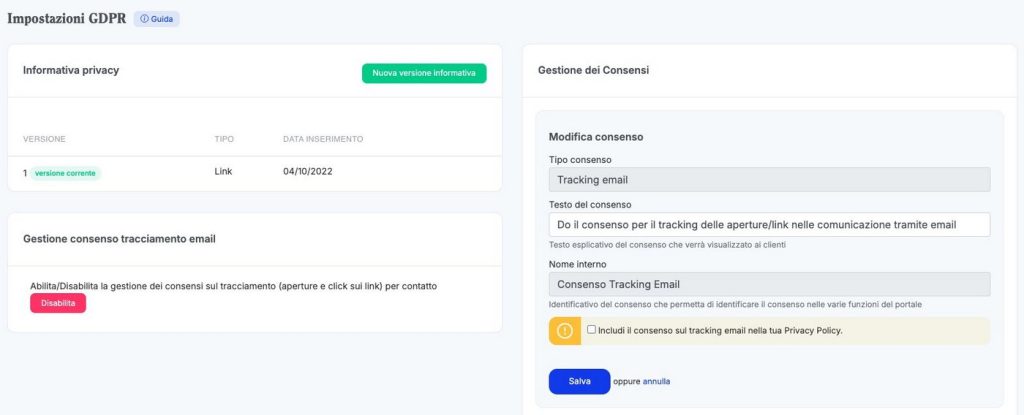Click the DATA INSERIMENTO column header
Viewport: 1024px width, 415px height.
pyautogui.click(x=323, y=139)
